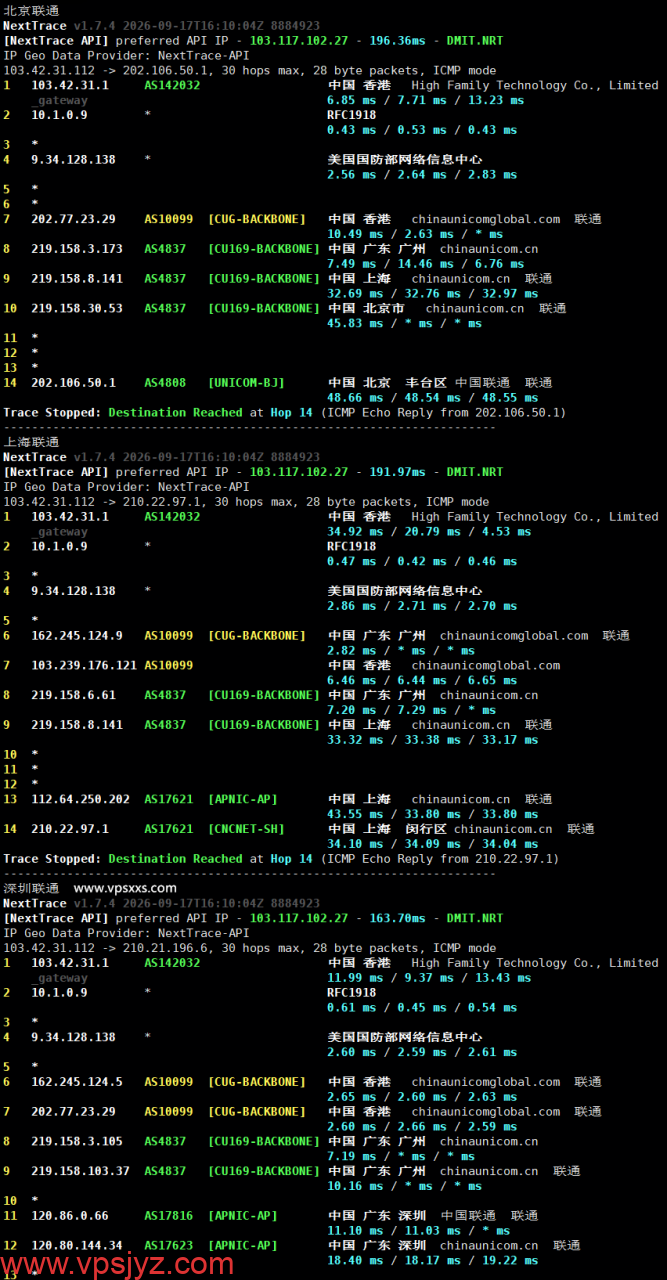Click the IP address 219.158.3.105
667x1280 pixels.
coord(77,1141)
